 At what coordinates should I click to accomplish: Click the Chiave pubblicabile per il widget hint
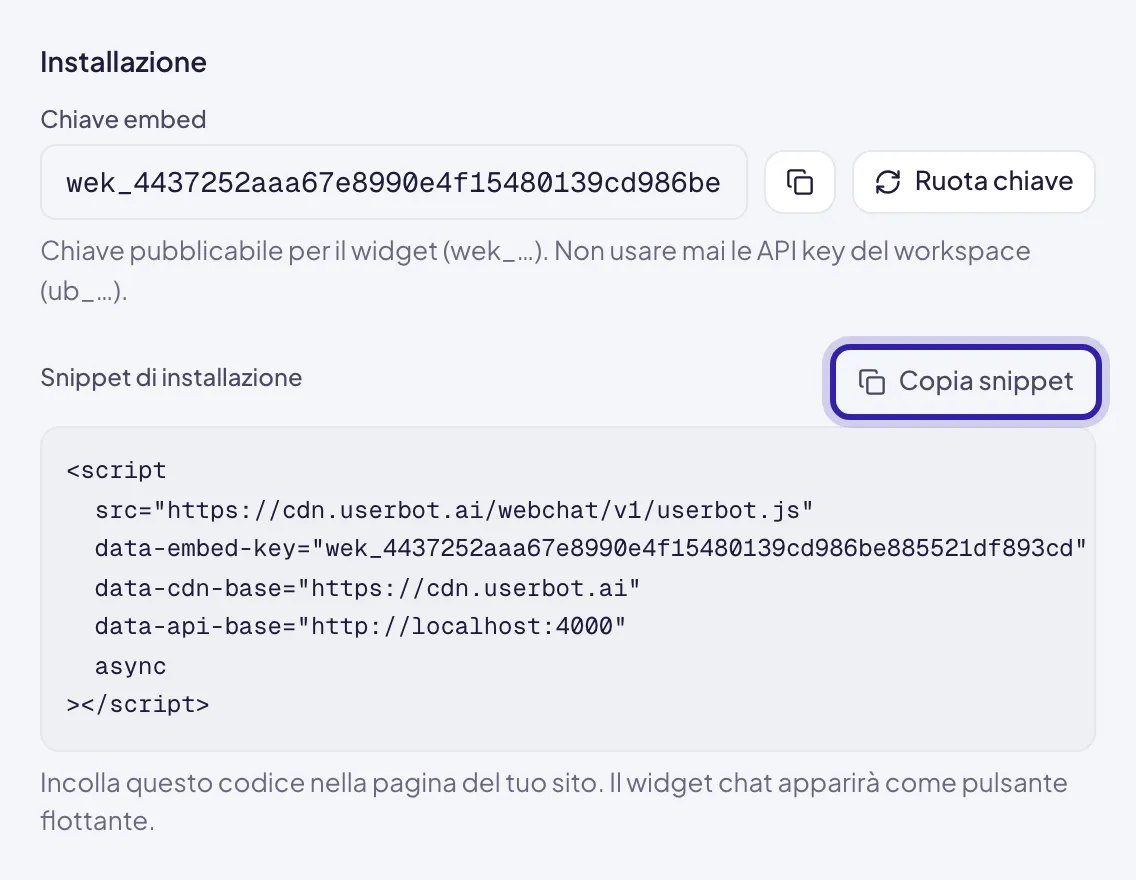pos(535,271)
